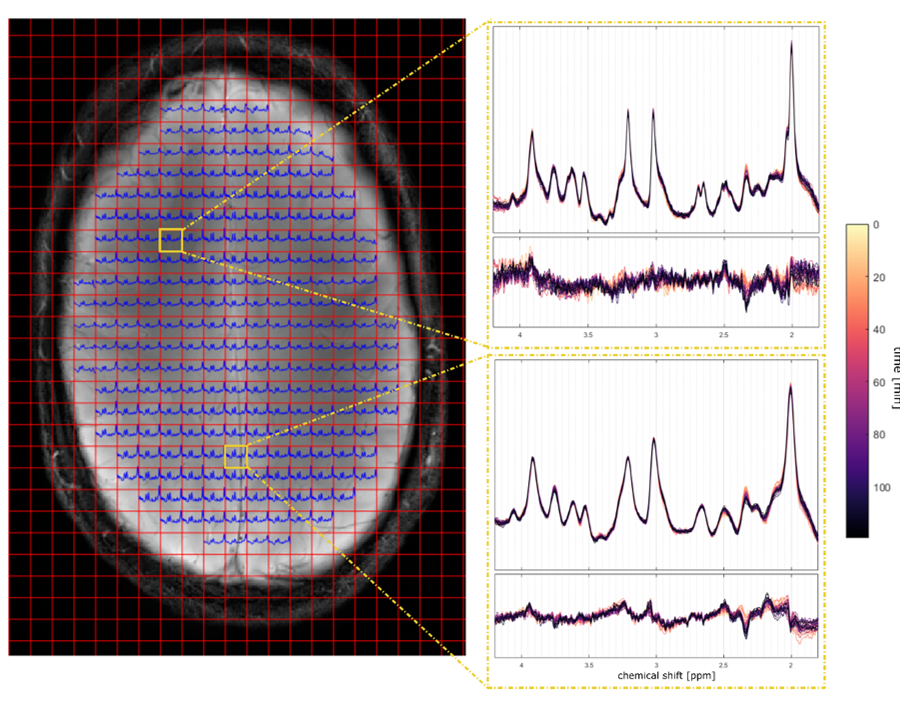The height and width of the screenshot is (705, 900).
Task: Click the 3.9 ppm peak in upper spectrum
Action: coord(532,133)
